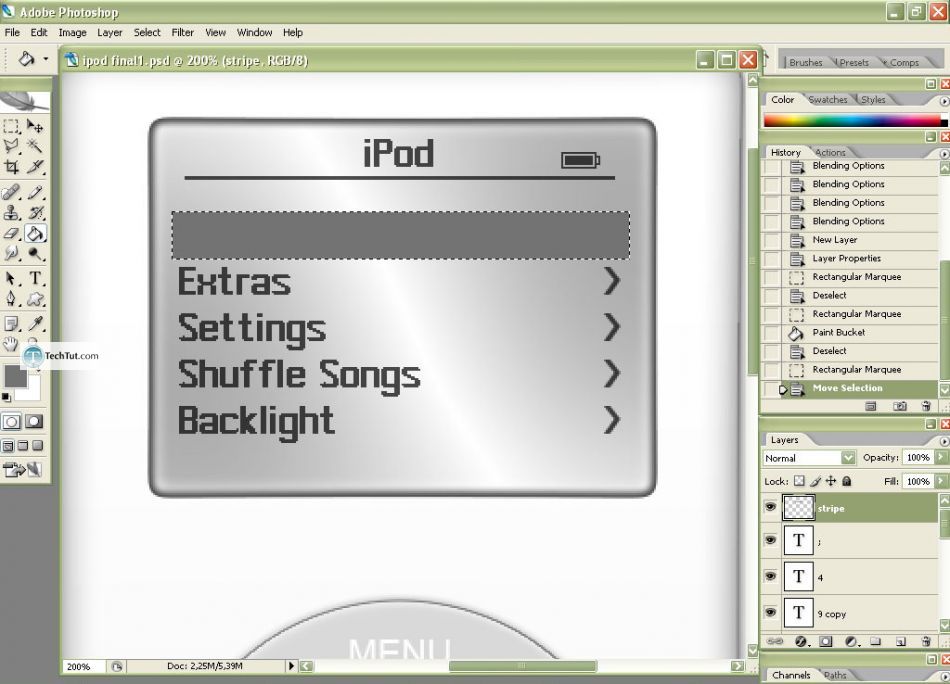This screenshot has width=950, height=684.
Task: Select the Polygonal Lasso tool
Action: pos(12,145)
